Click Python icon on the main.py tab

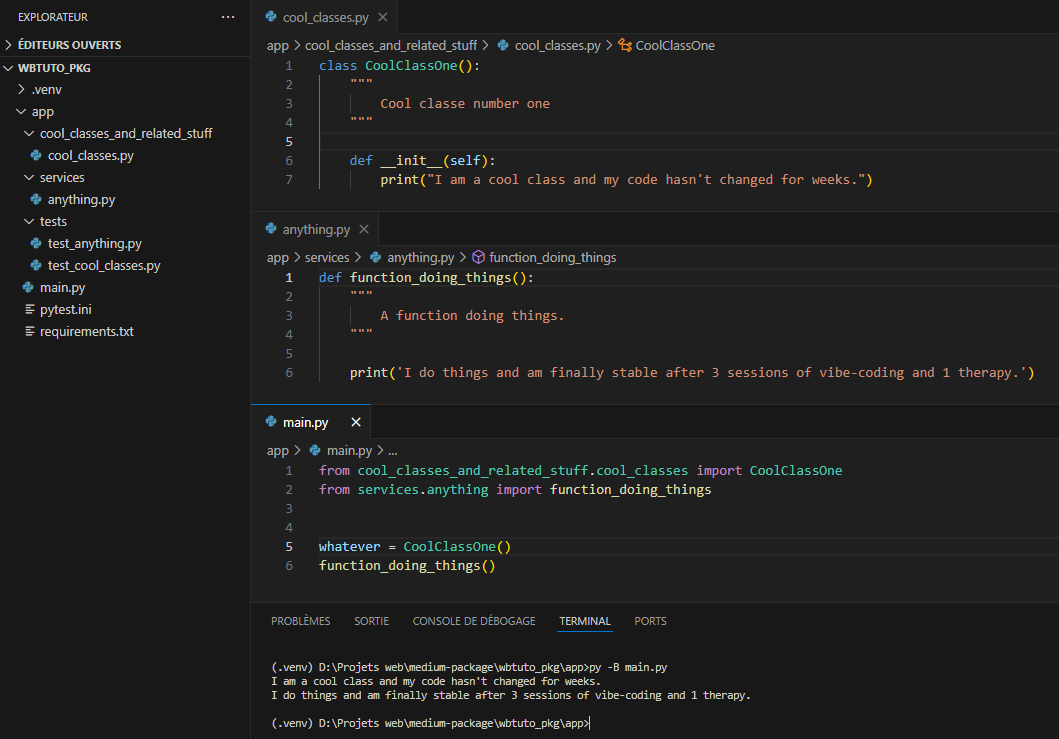pos(271,422)
